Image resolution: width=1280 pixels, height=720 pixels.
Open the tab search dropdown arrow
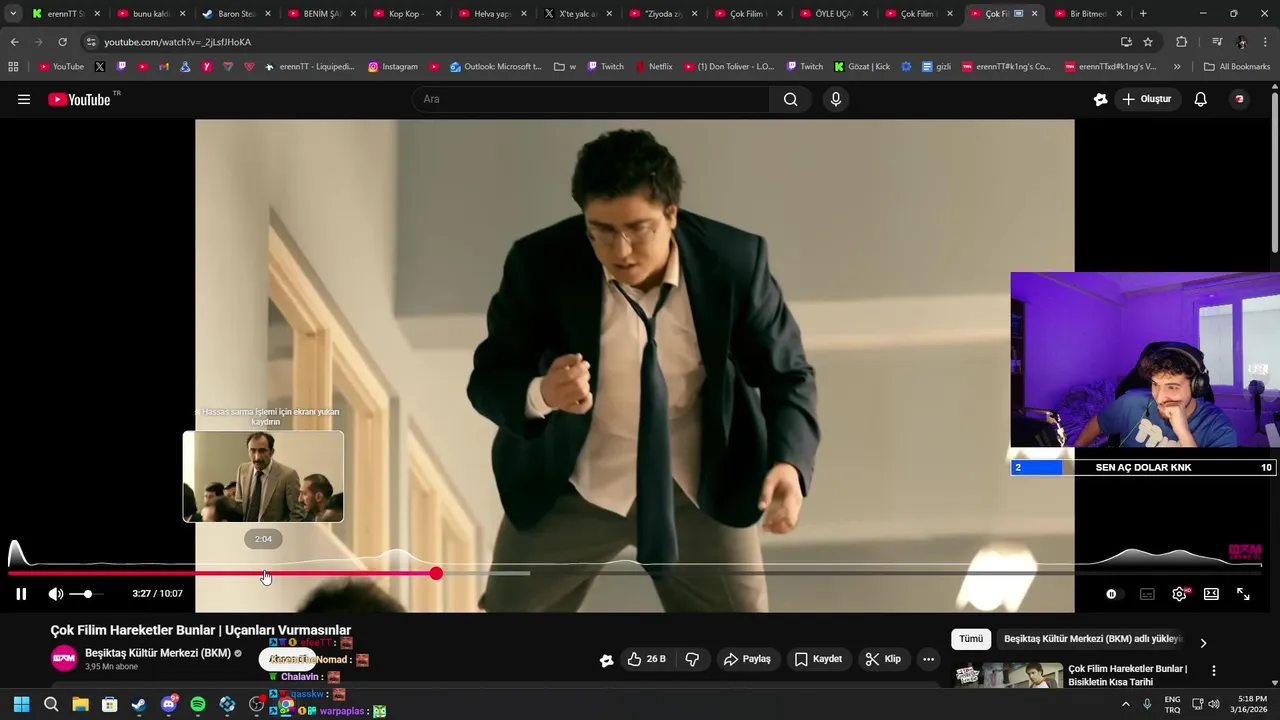point(13,14)
